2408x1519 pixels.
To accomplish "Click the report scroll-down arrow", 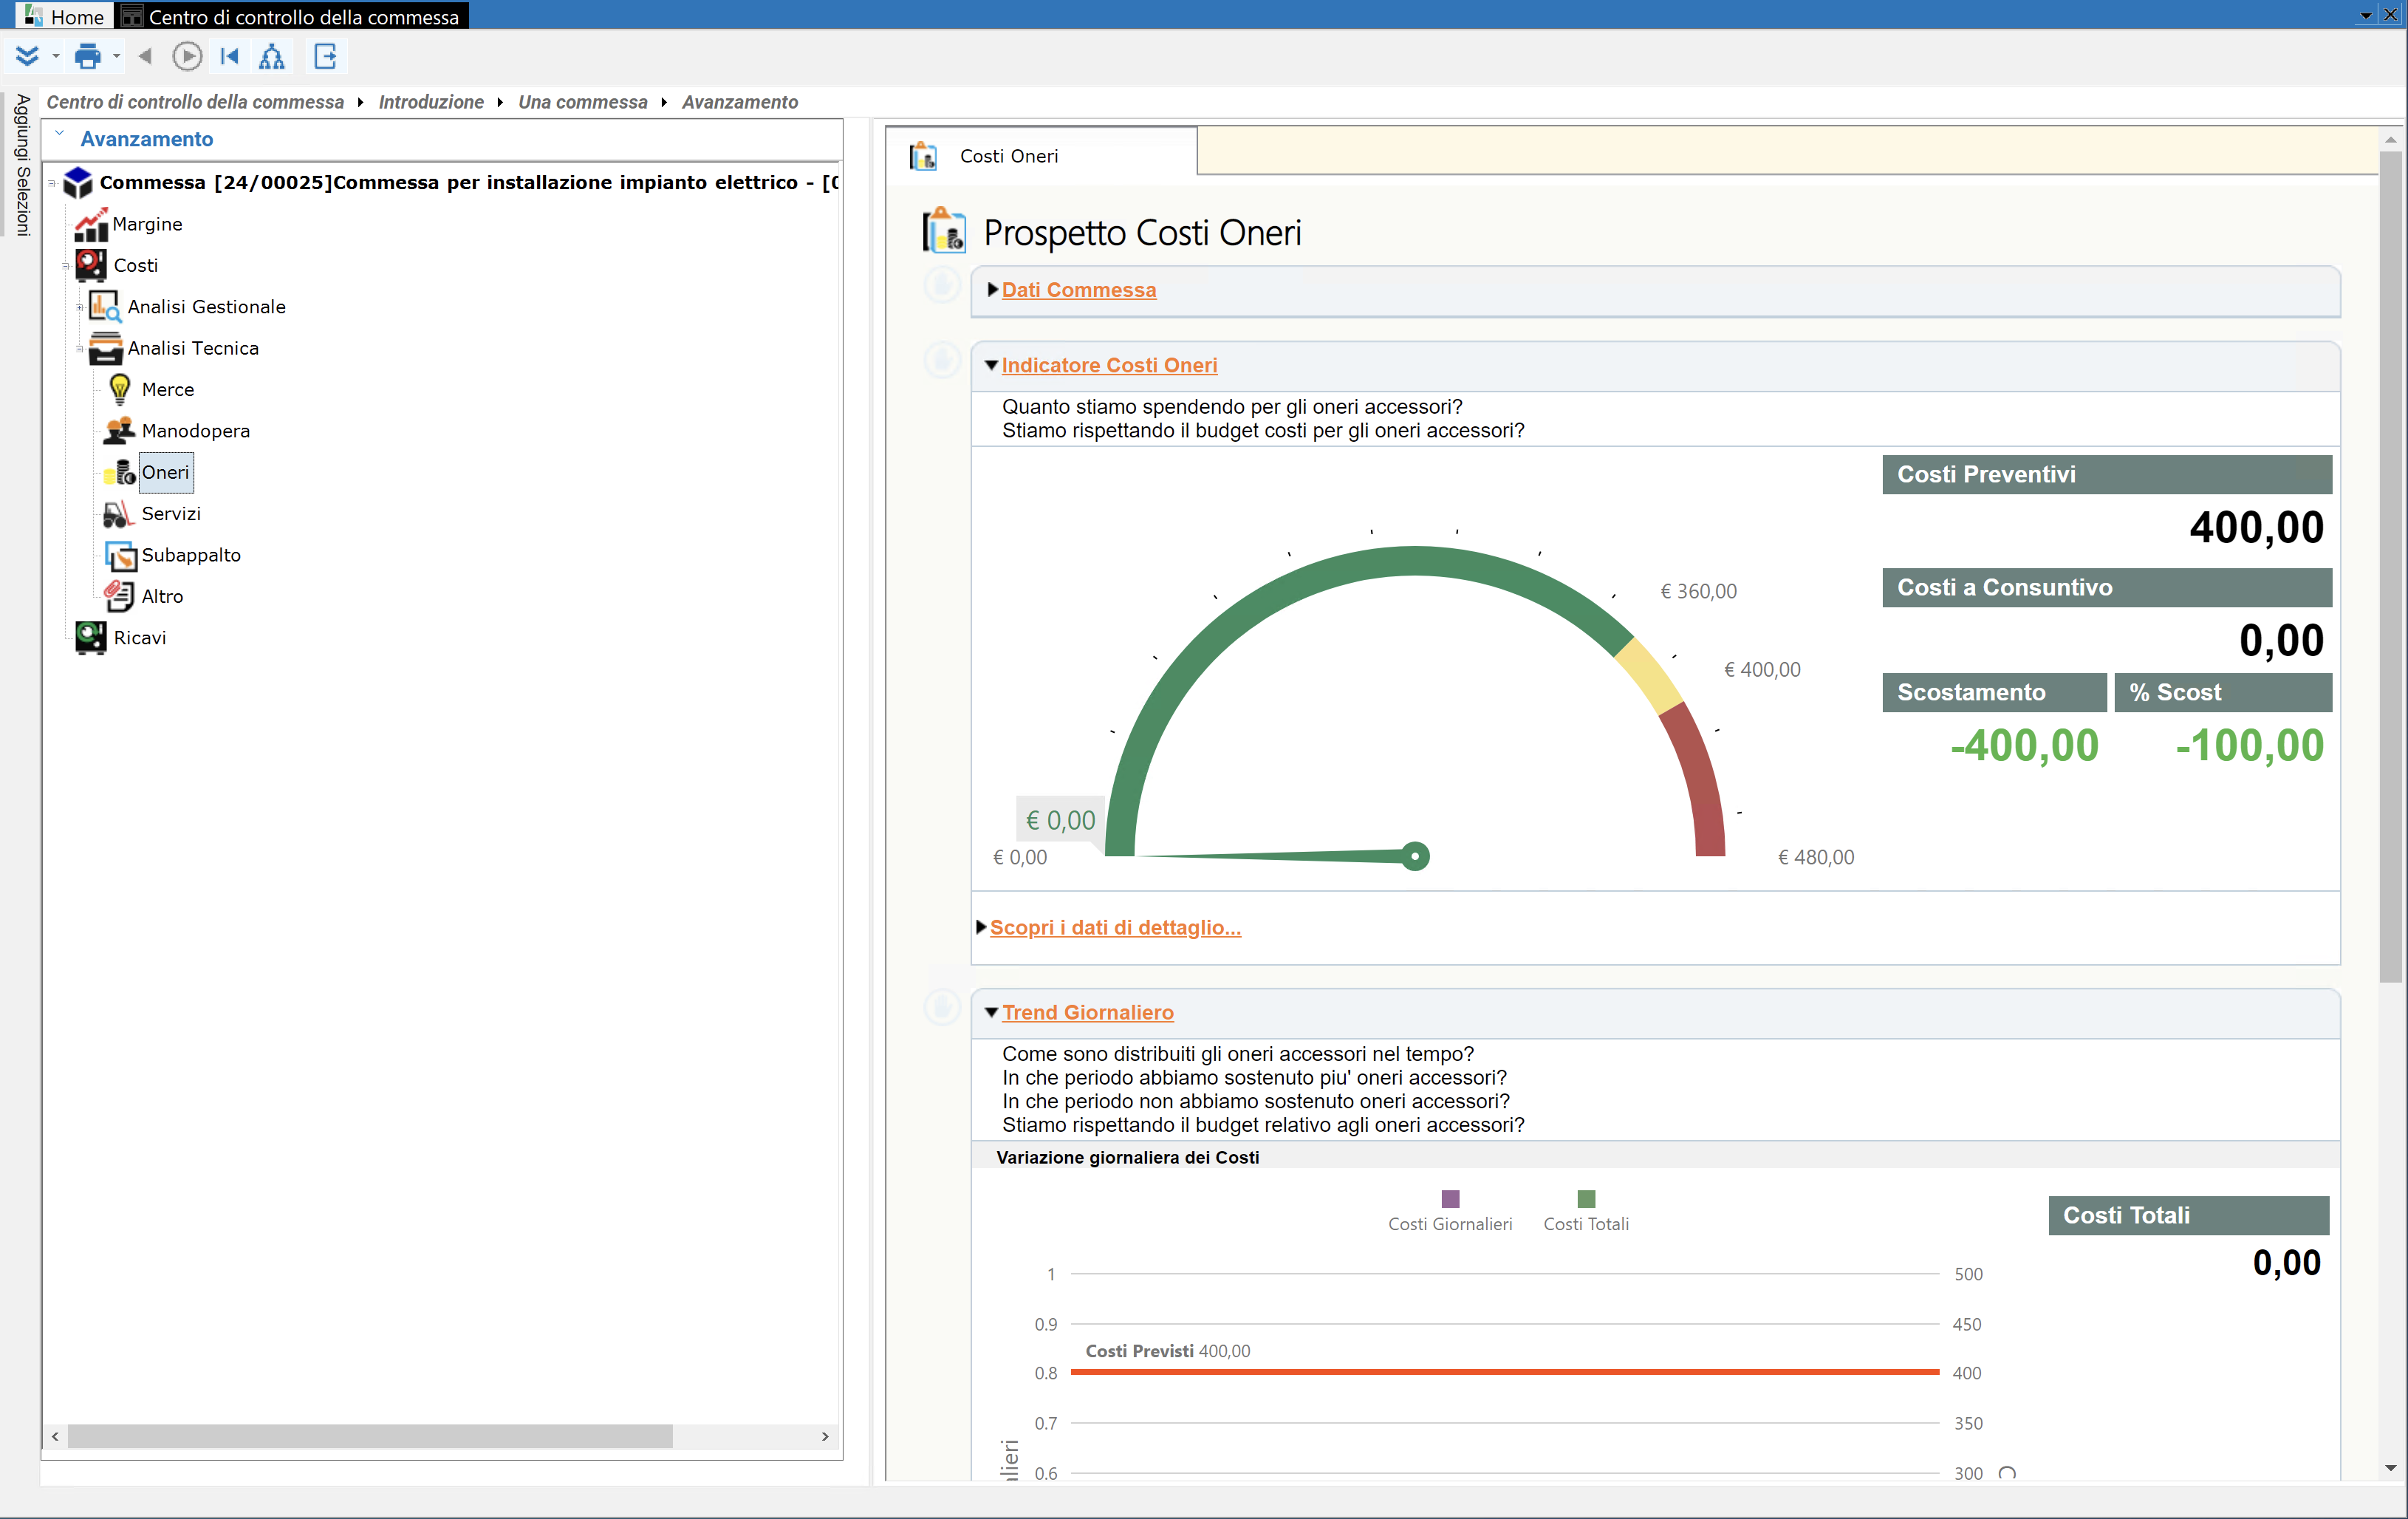I will [2391, 1468].
